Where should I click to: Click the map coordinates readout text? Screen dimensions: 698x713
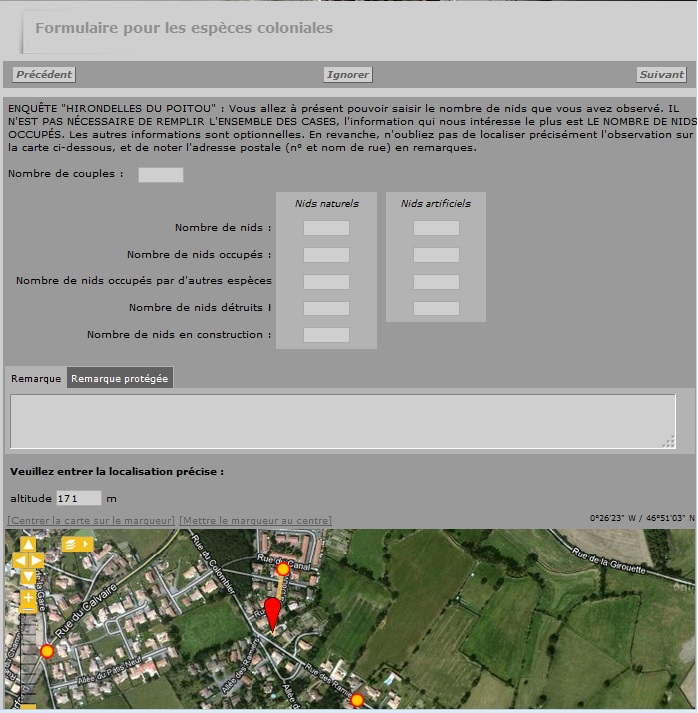(642, 518)
